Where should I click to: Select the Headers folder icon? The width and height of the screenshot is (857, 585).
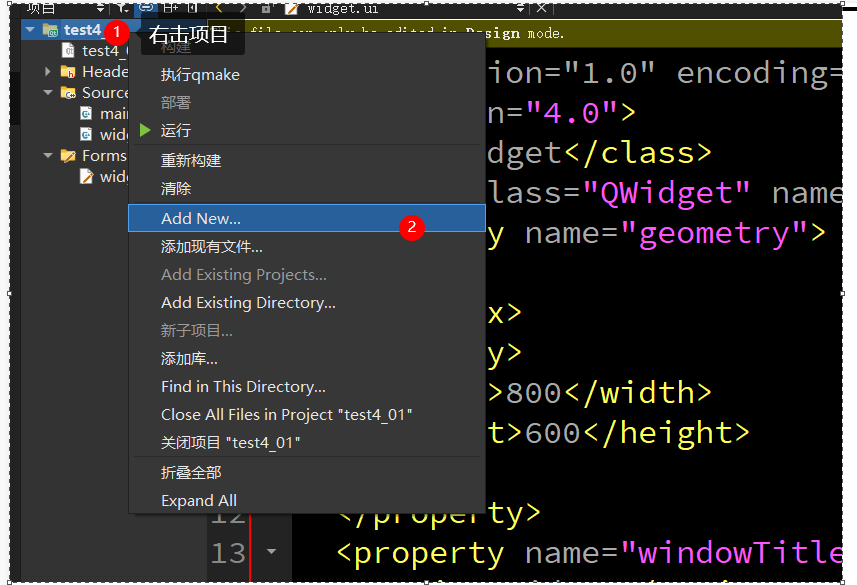pyautogui.click(x=68, y=72)
